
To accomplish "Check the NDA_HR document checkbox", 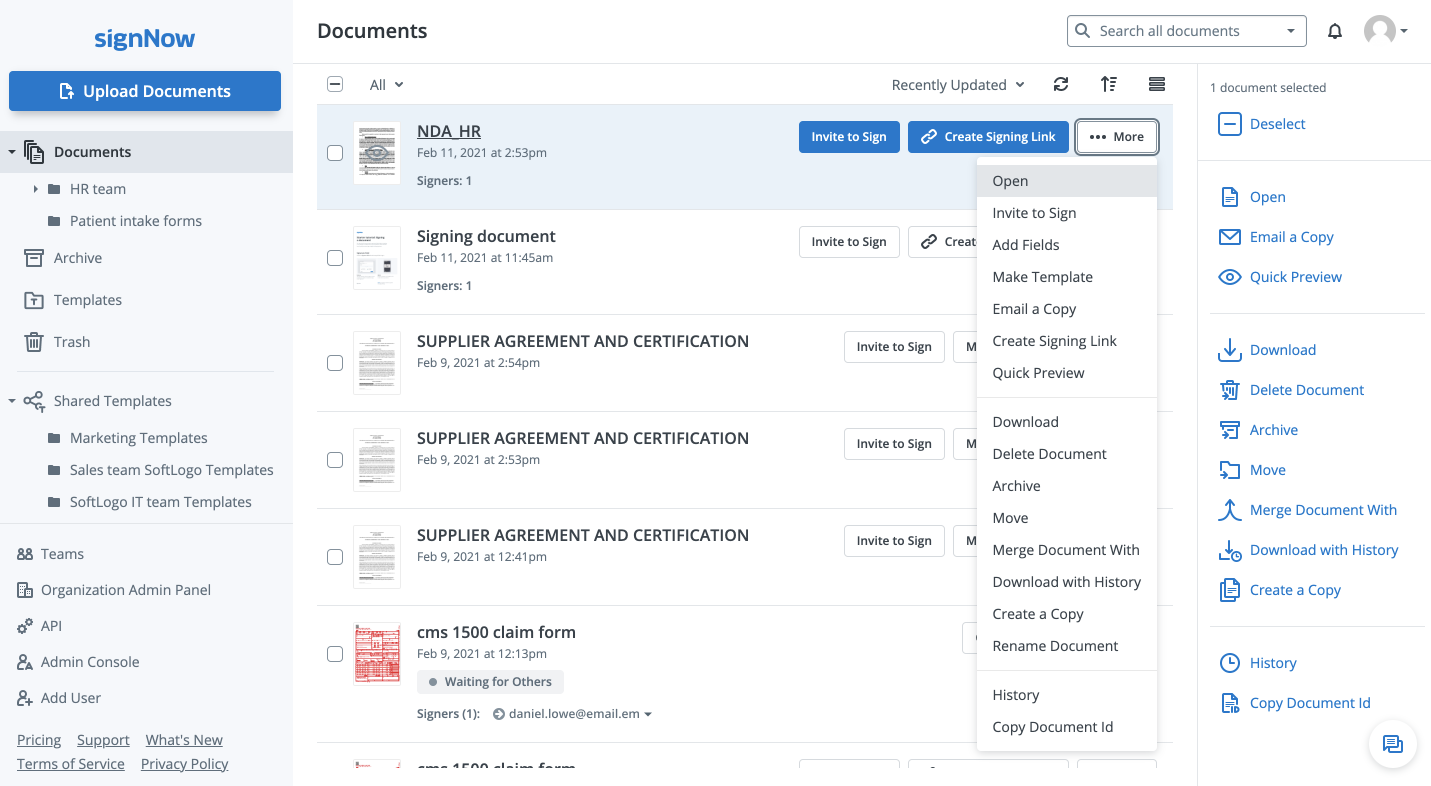I will pos(335,153).
